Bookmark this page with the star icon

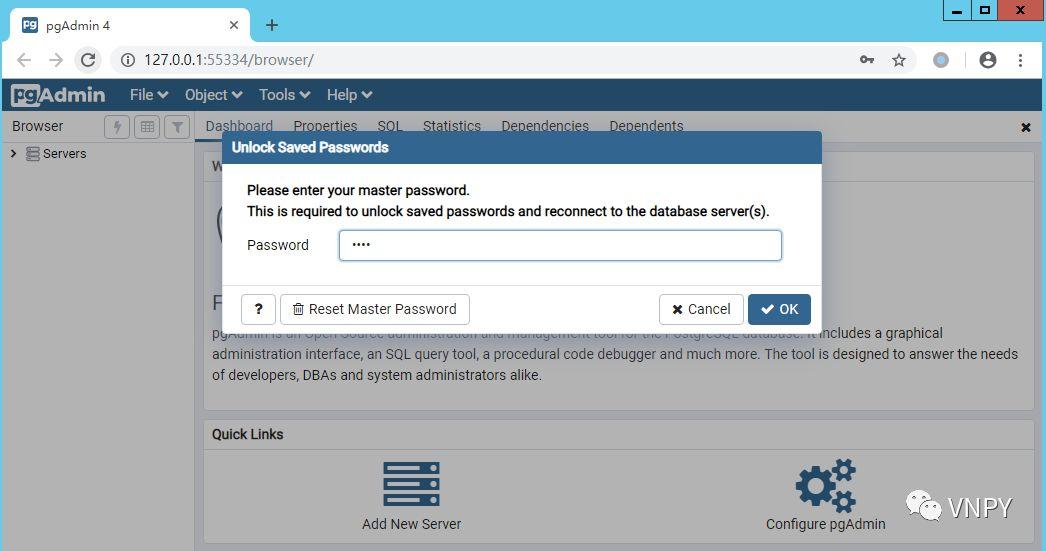899,60
